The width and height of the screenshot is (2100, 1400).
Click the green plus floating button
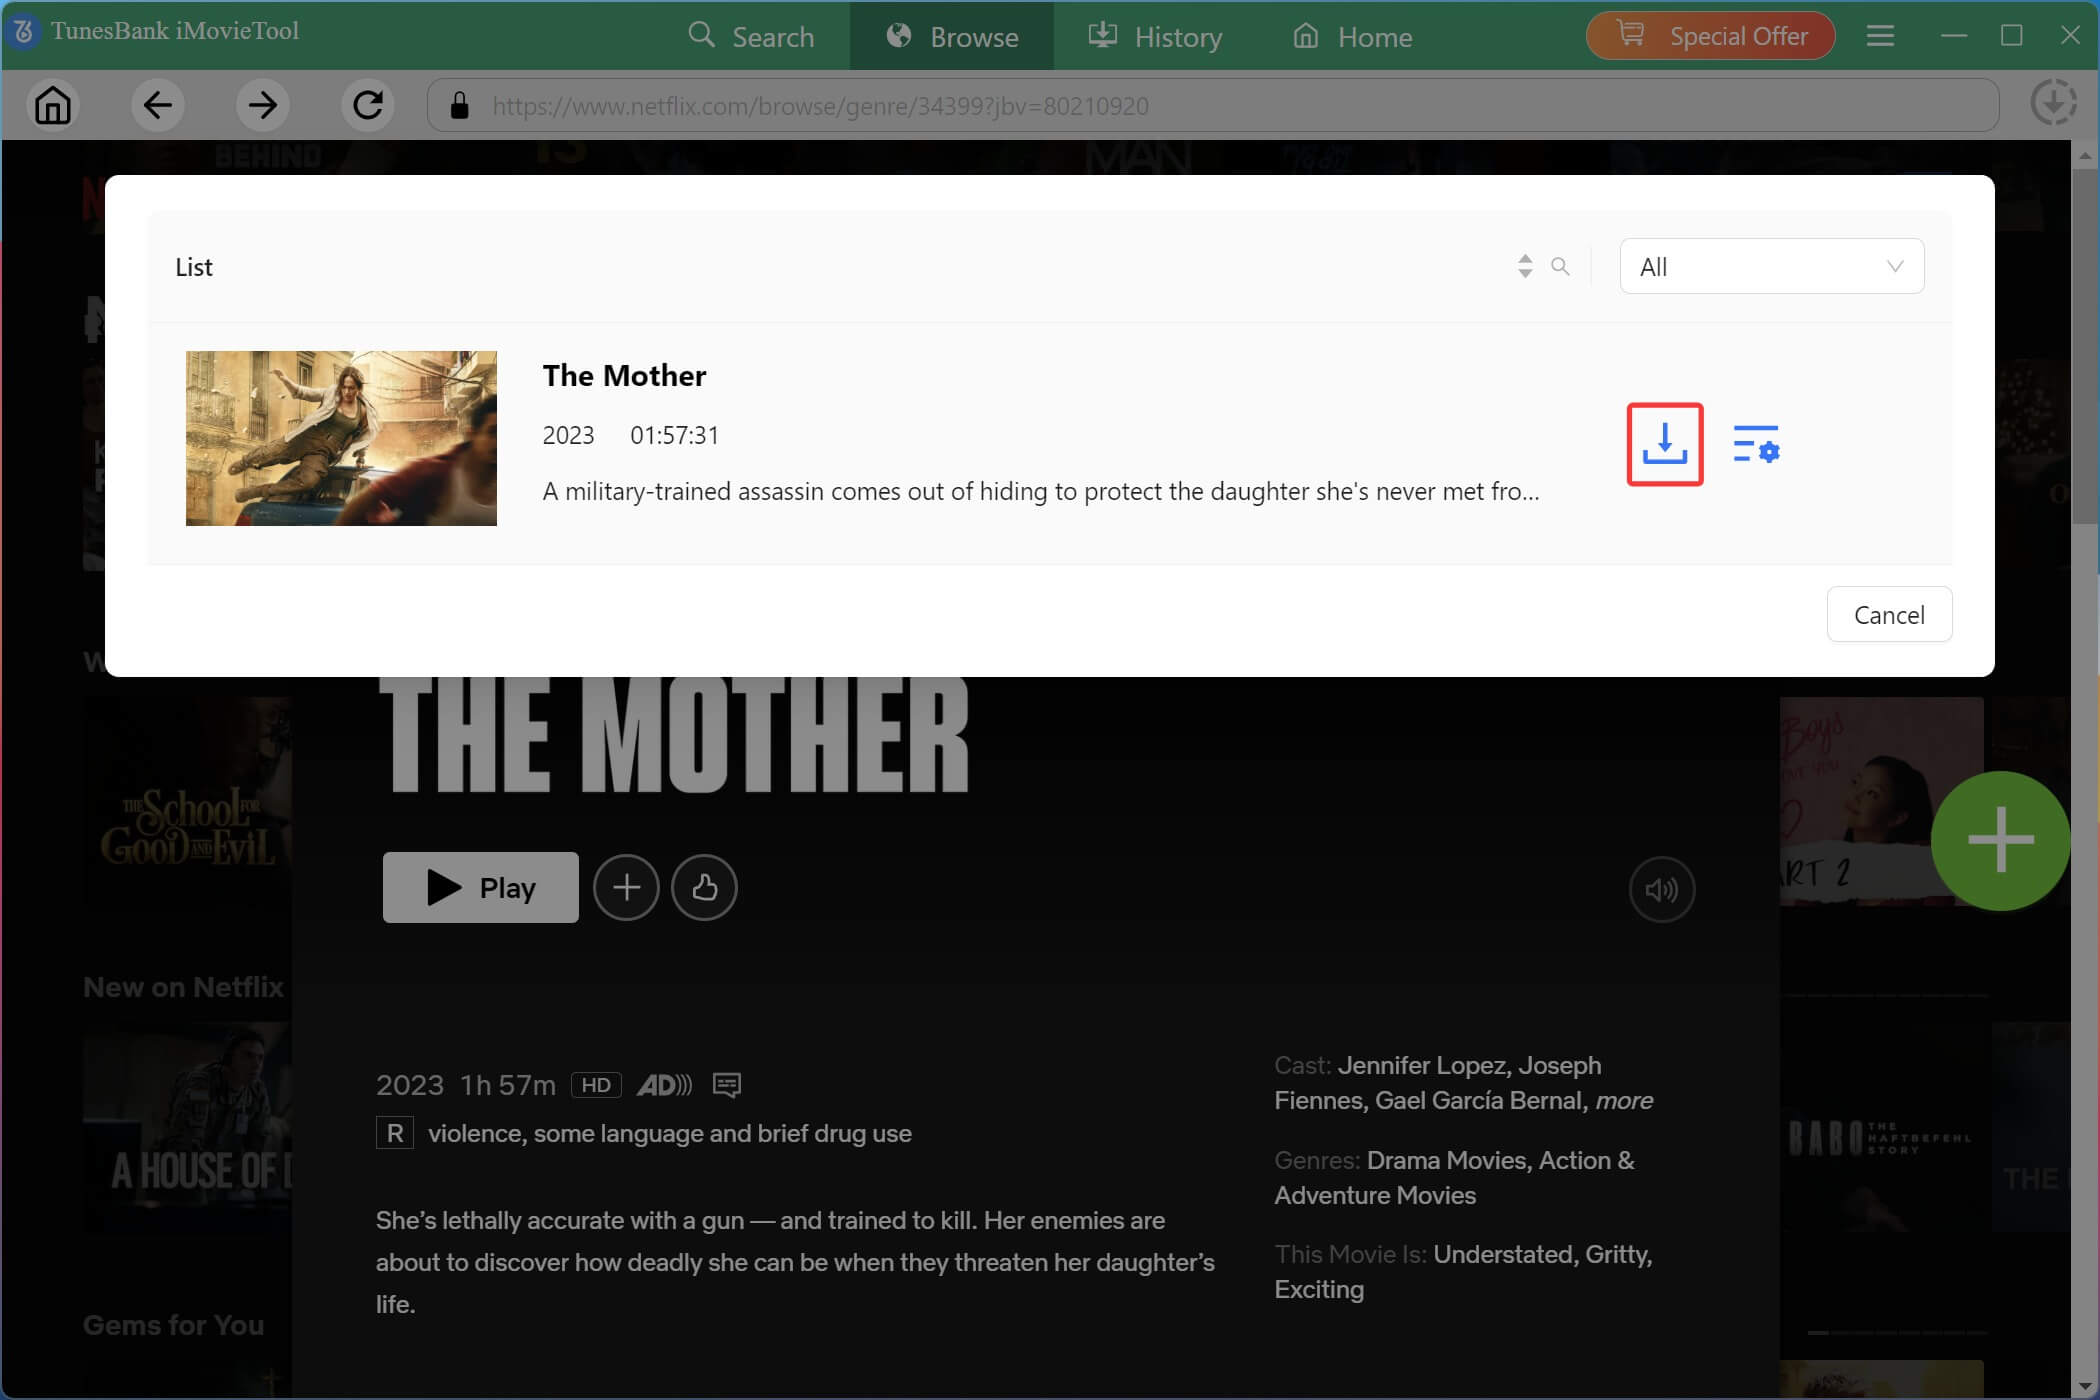(2000, 841)
